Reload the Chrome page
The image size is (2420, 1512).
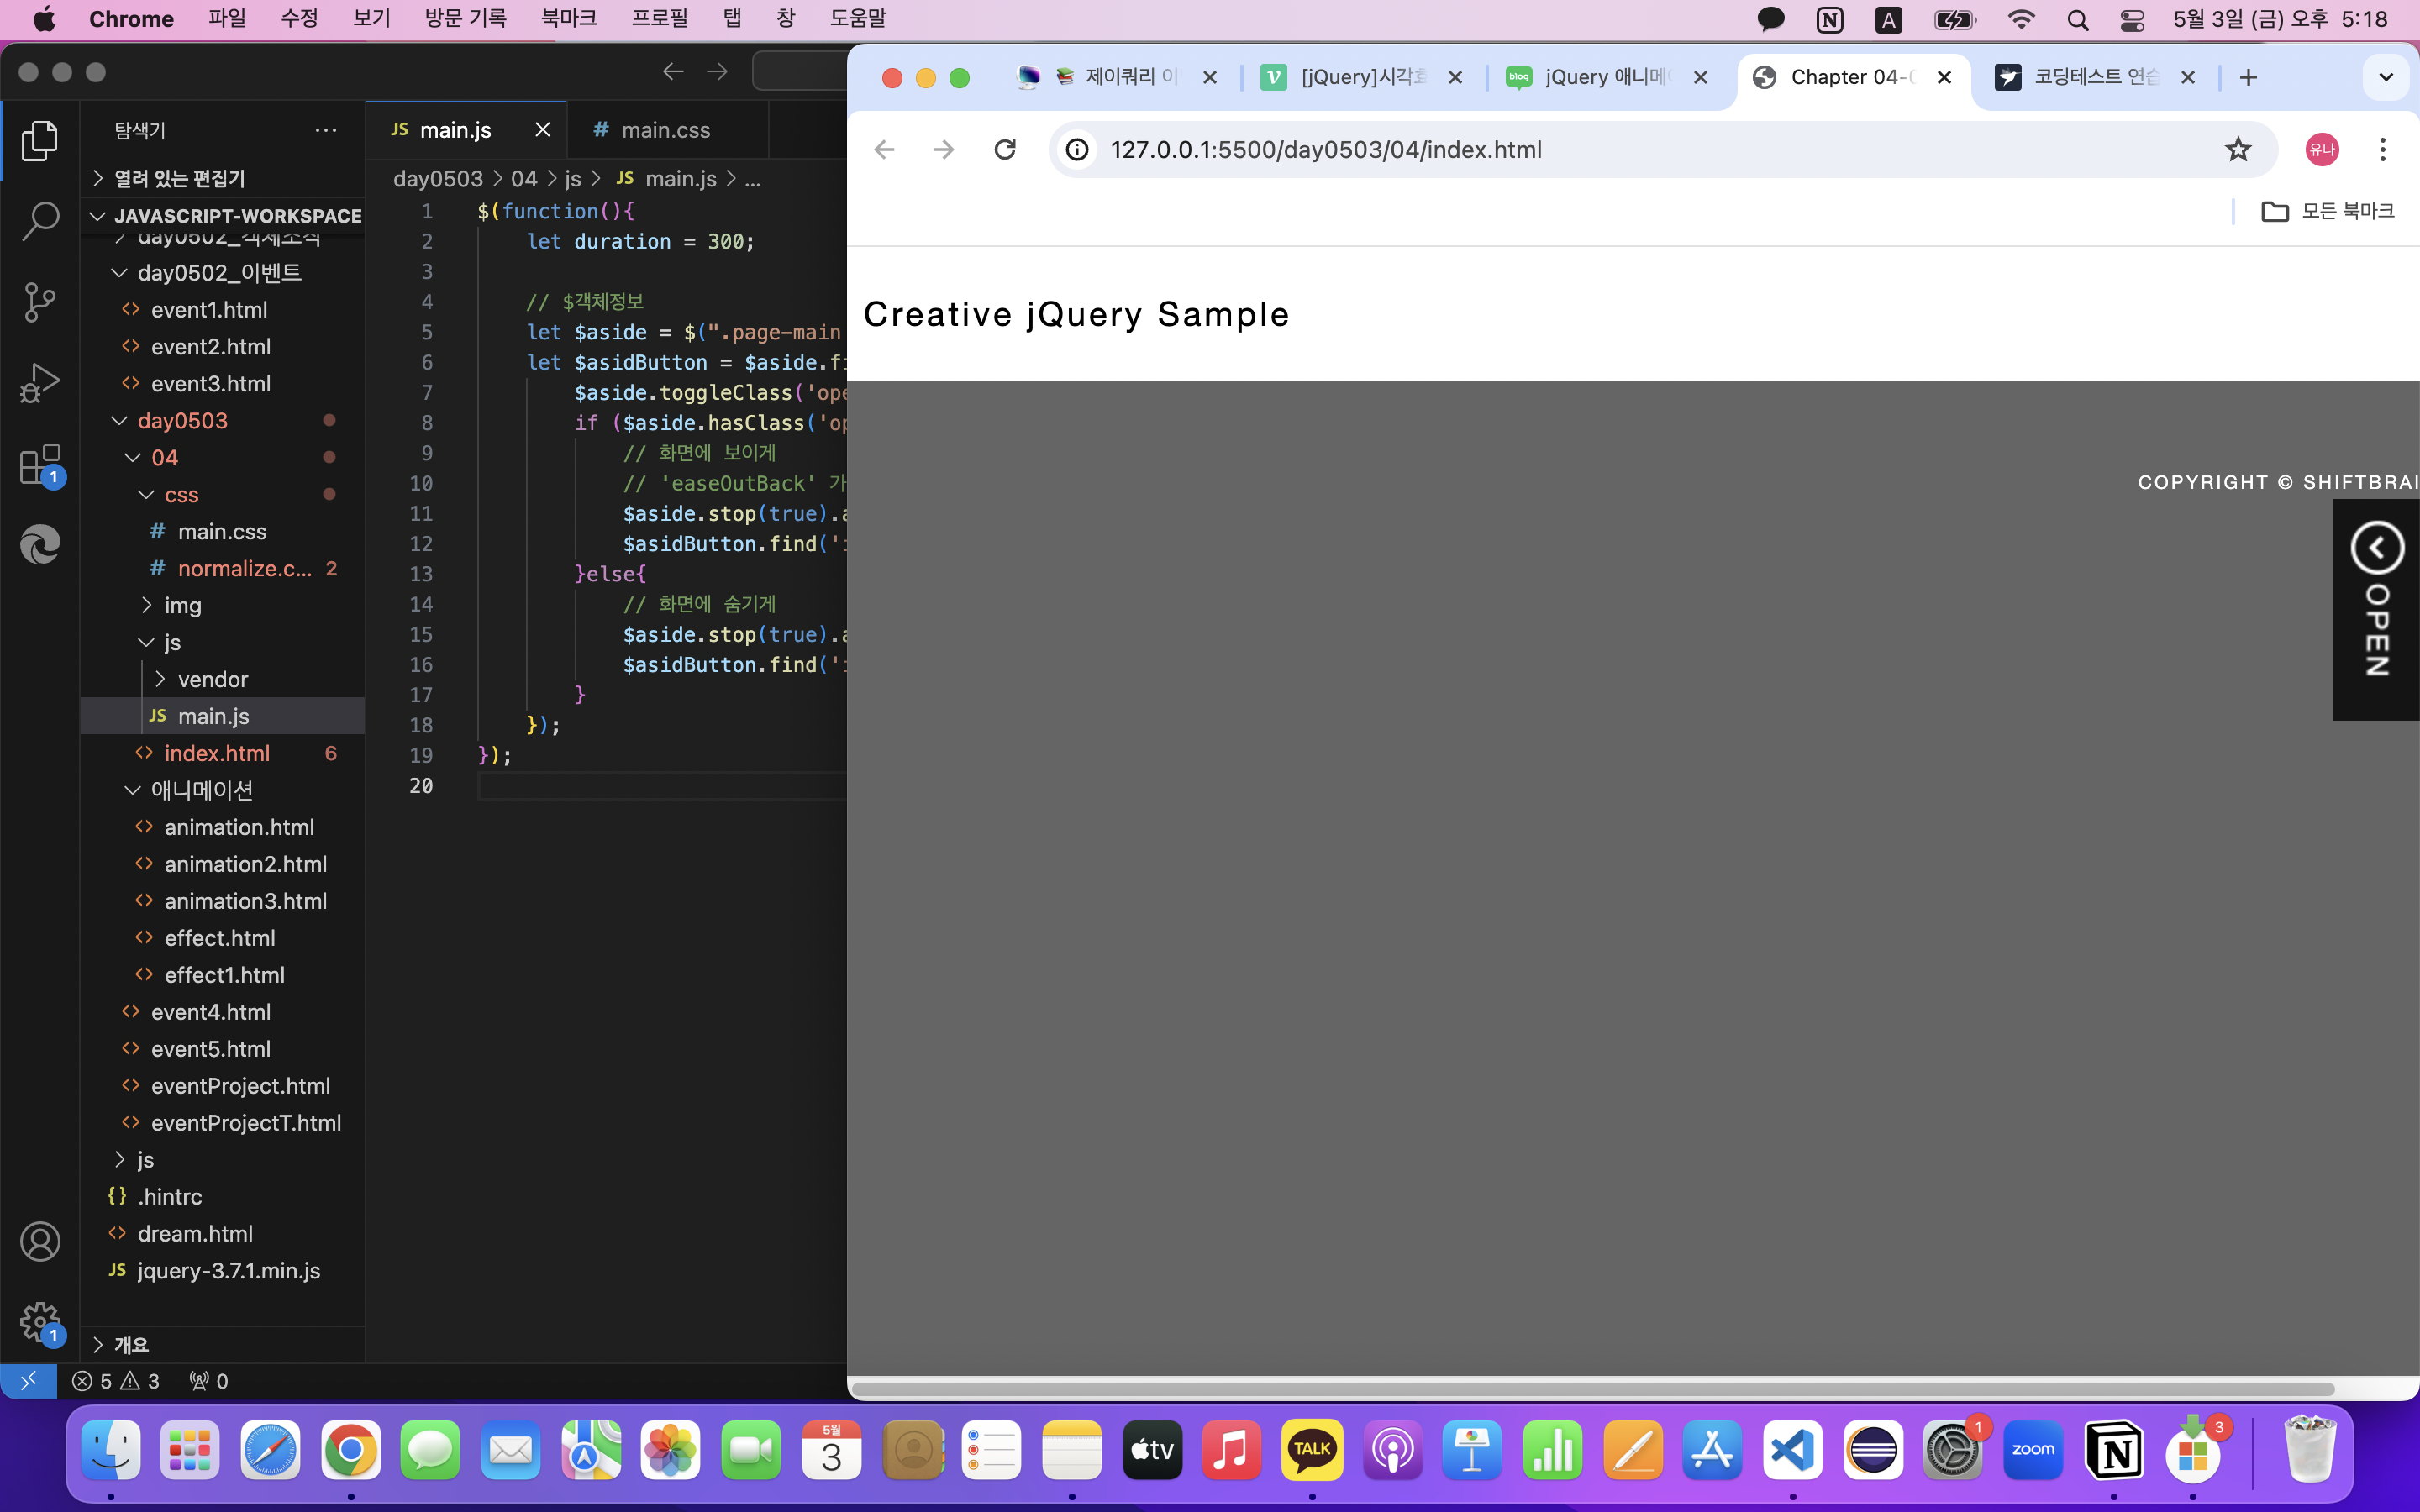tap(1005, 150)
